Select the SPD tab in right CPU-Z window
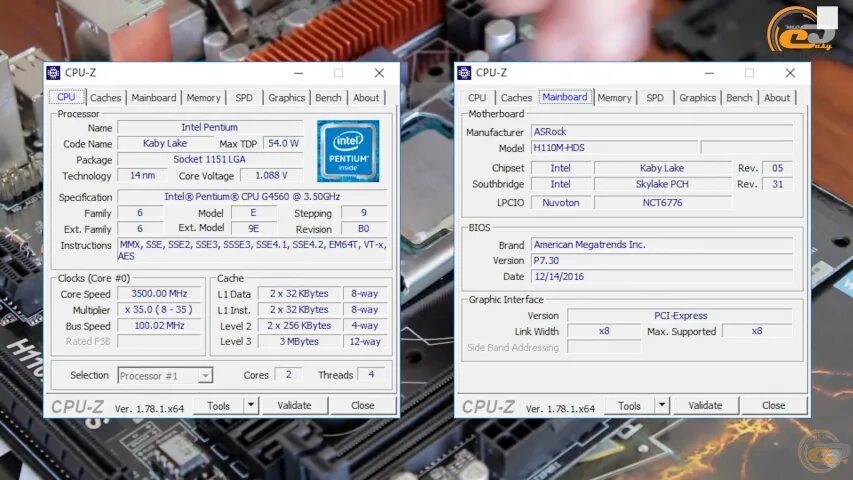Viewport: 853px width, 480px height. [x=655, y=97]
